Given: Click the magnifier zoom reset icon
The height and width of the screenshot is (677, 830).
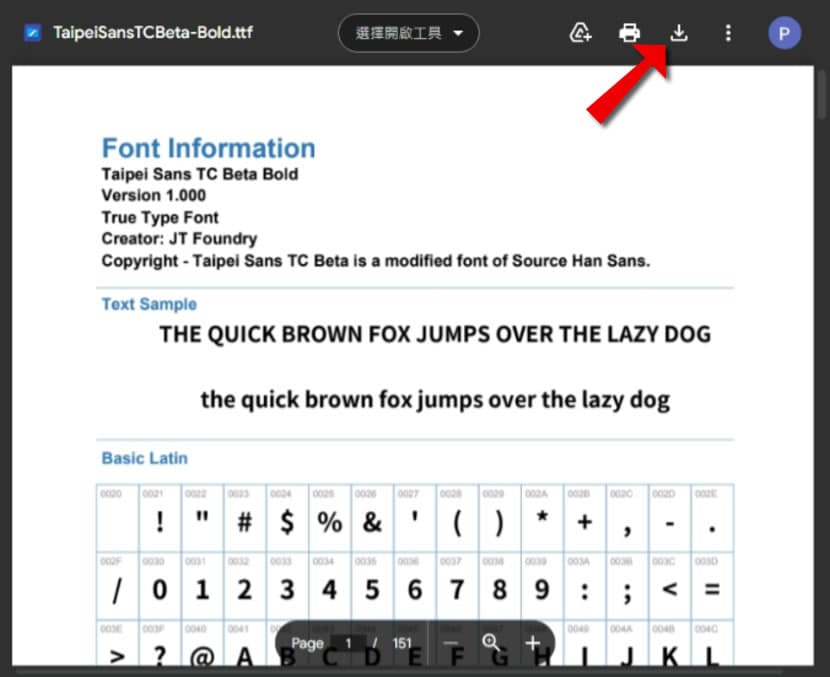Looking at the screenshot, I should click(x=491, y=643).
